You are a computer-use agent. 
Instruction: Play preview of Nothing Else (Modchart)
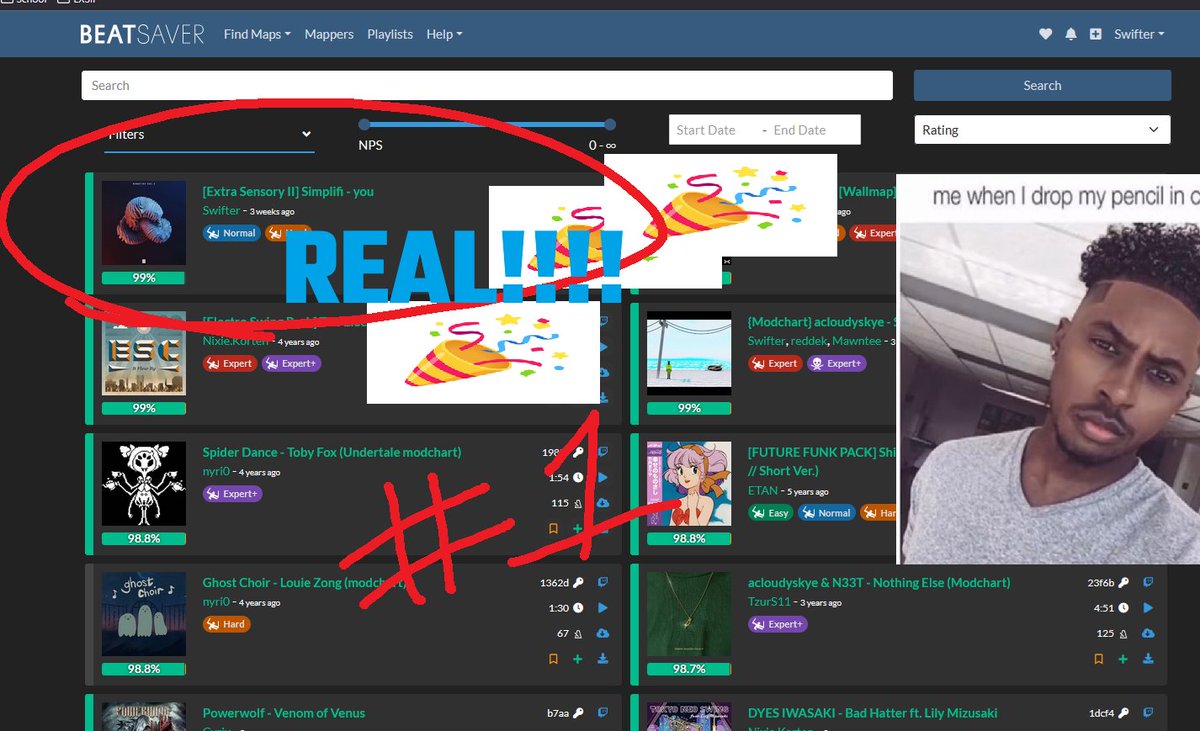tap(1148, 608)
